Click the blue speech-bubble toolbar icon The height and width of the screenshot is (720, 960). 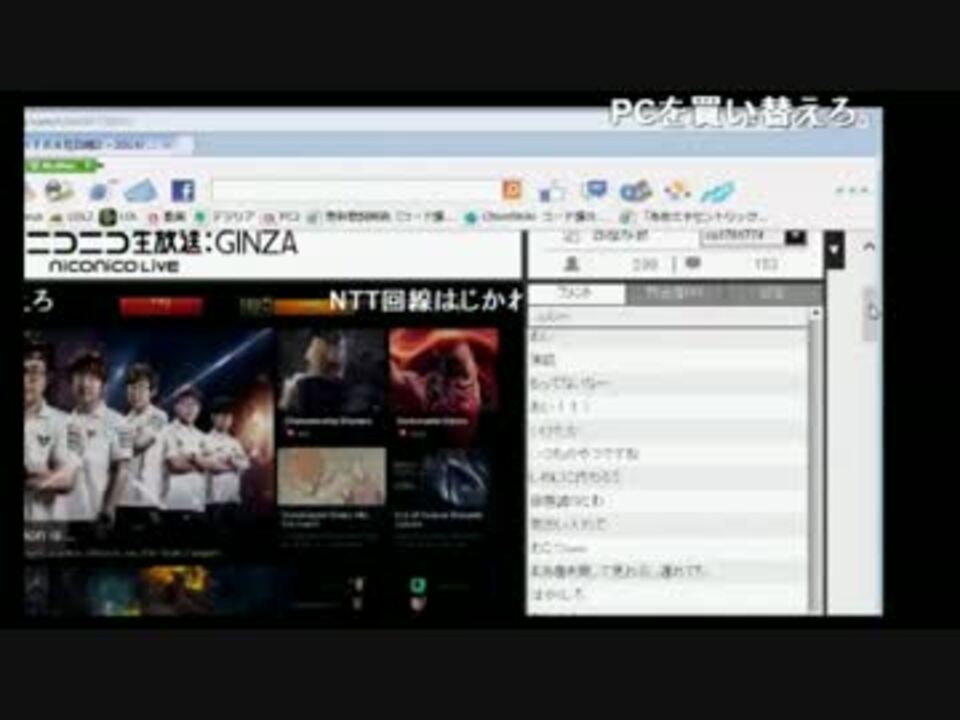pyautogui.click(x=594, y=190)
